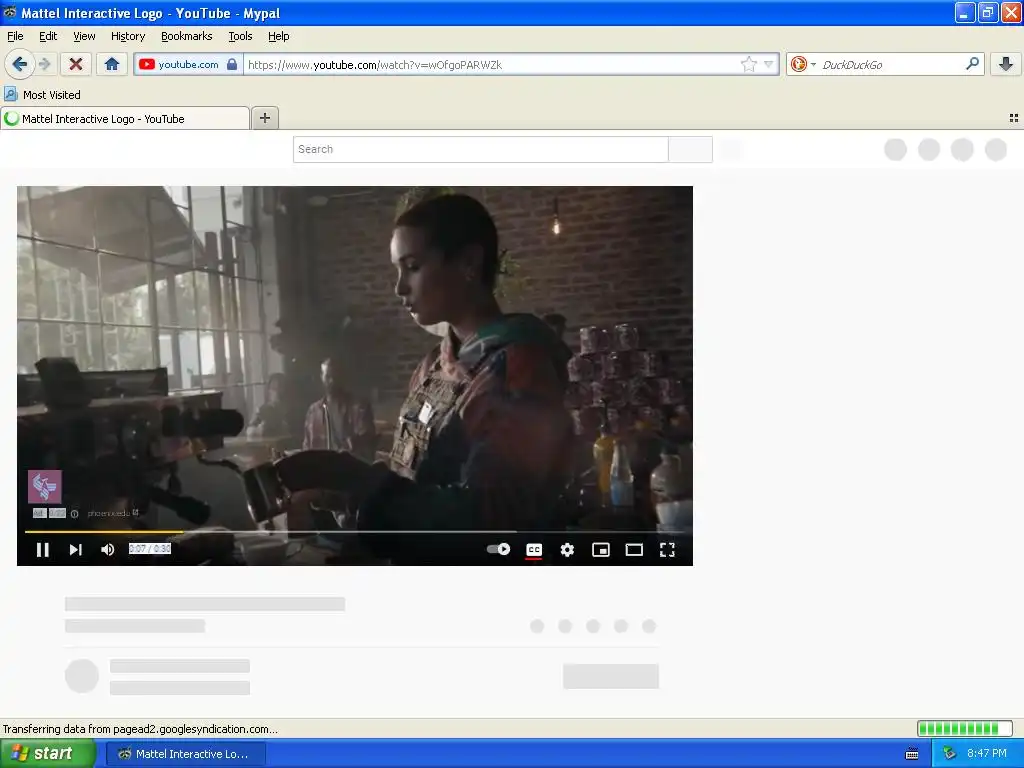This screenshot has height=768, width=1024.
Task: Stop loading the page
Action: pyautogui.click(x=76, y=64)
